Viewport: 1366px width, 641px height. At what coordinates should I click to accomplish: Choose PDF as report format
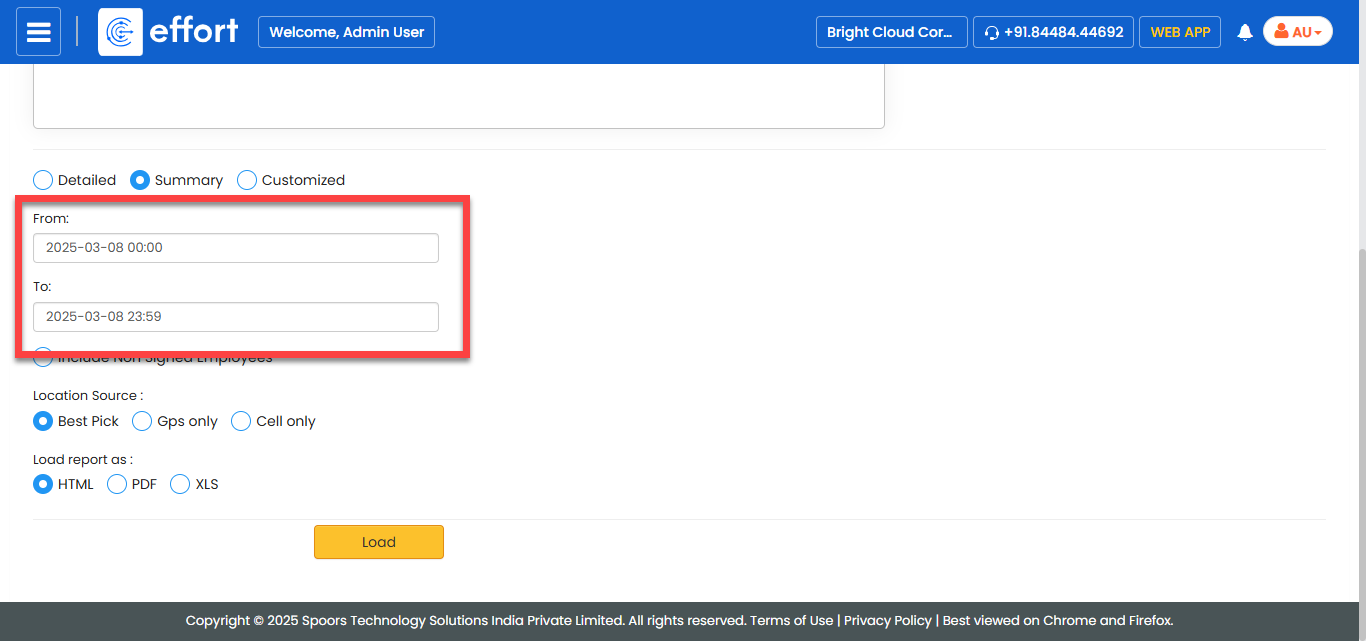117,484
